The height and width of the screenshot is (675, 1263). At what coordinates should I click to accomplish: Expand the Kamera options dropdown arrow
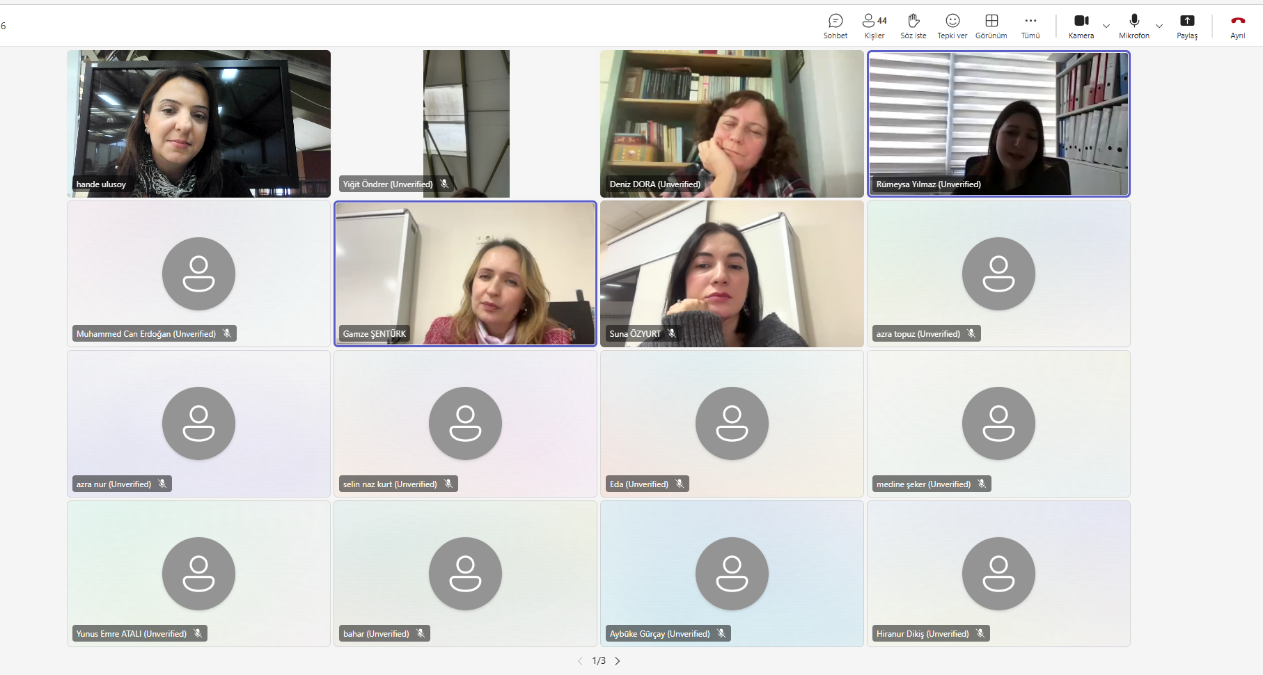tap(1106, 26)
